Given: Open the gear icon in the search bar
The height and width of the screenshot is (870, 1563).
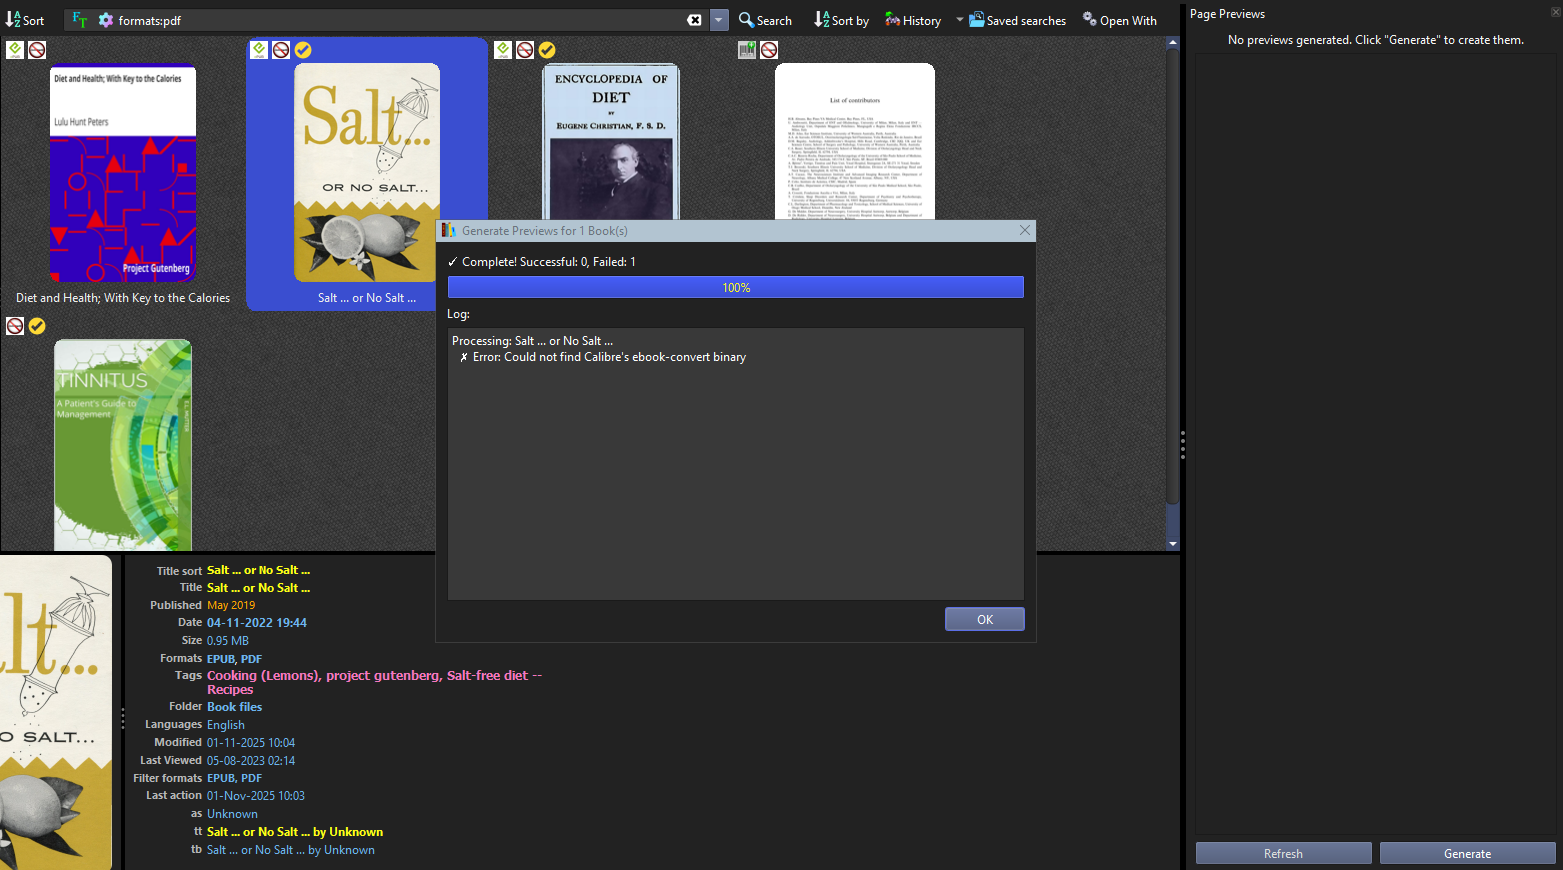Looking at the screenshot, I should coord(106,20).
